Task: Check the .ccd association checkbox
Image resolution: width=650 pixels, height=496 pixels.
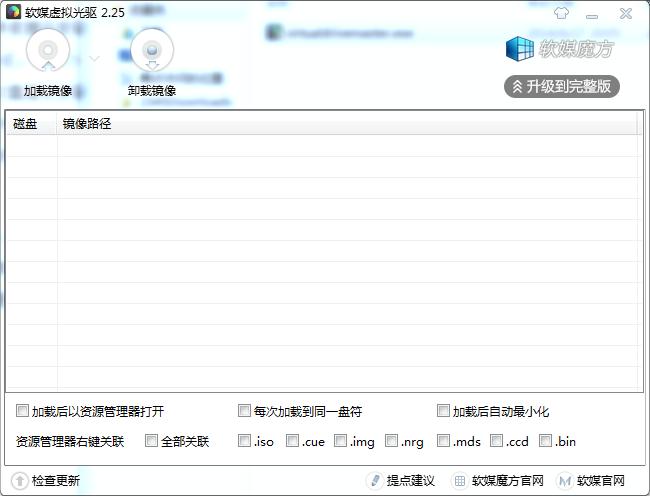Action: pos(496,440)
